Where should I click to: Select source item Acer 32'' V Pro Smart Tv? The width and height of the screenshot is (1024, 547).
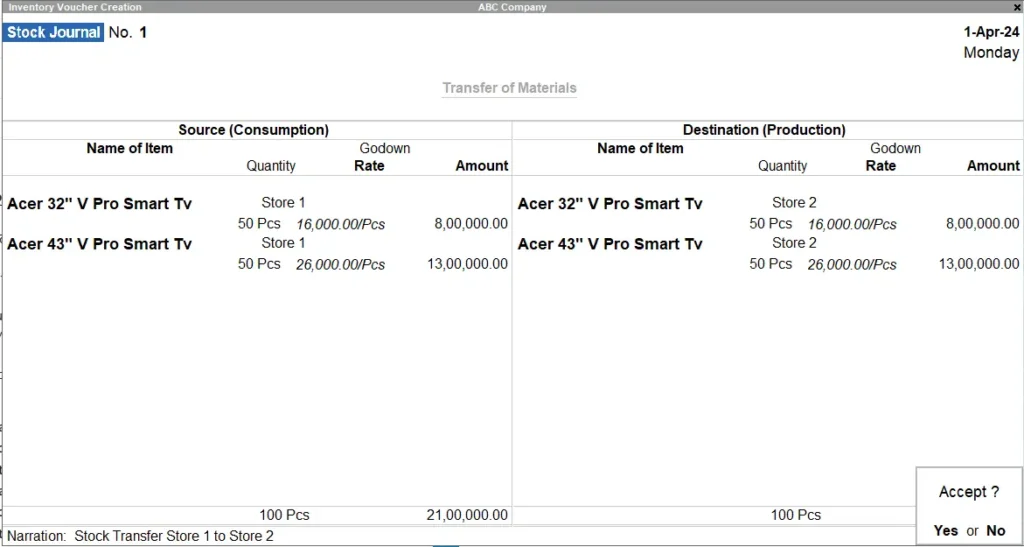click(x=100, y=204)
